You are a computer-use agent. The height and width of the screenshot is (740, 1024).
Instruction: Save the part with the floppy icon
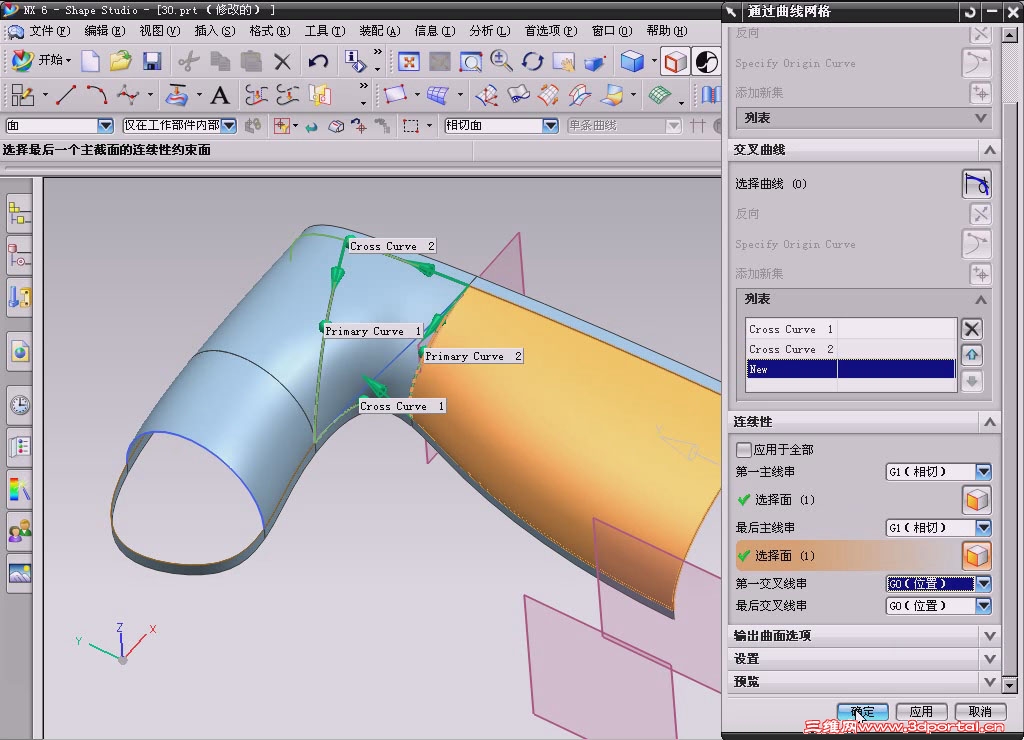[152, 62]
